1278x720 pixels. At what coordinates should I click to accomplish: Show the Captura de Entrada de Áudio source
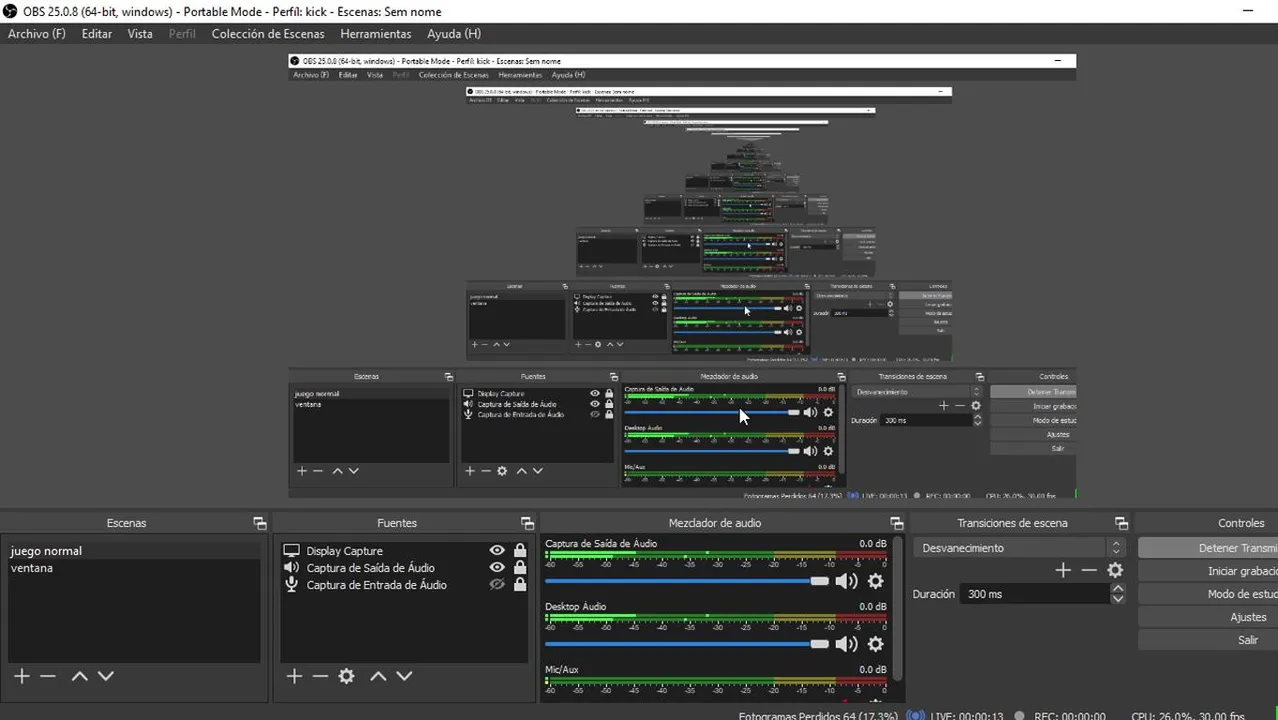tap(497, 585)
